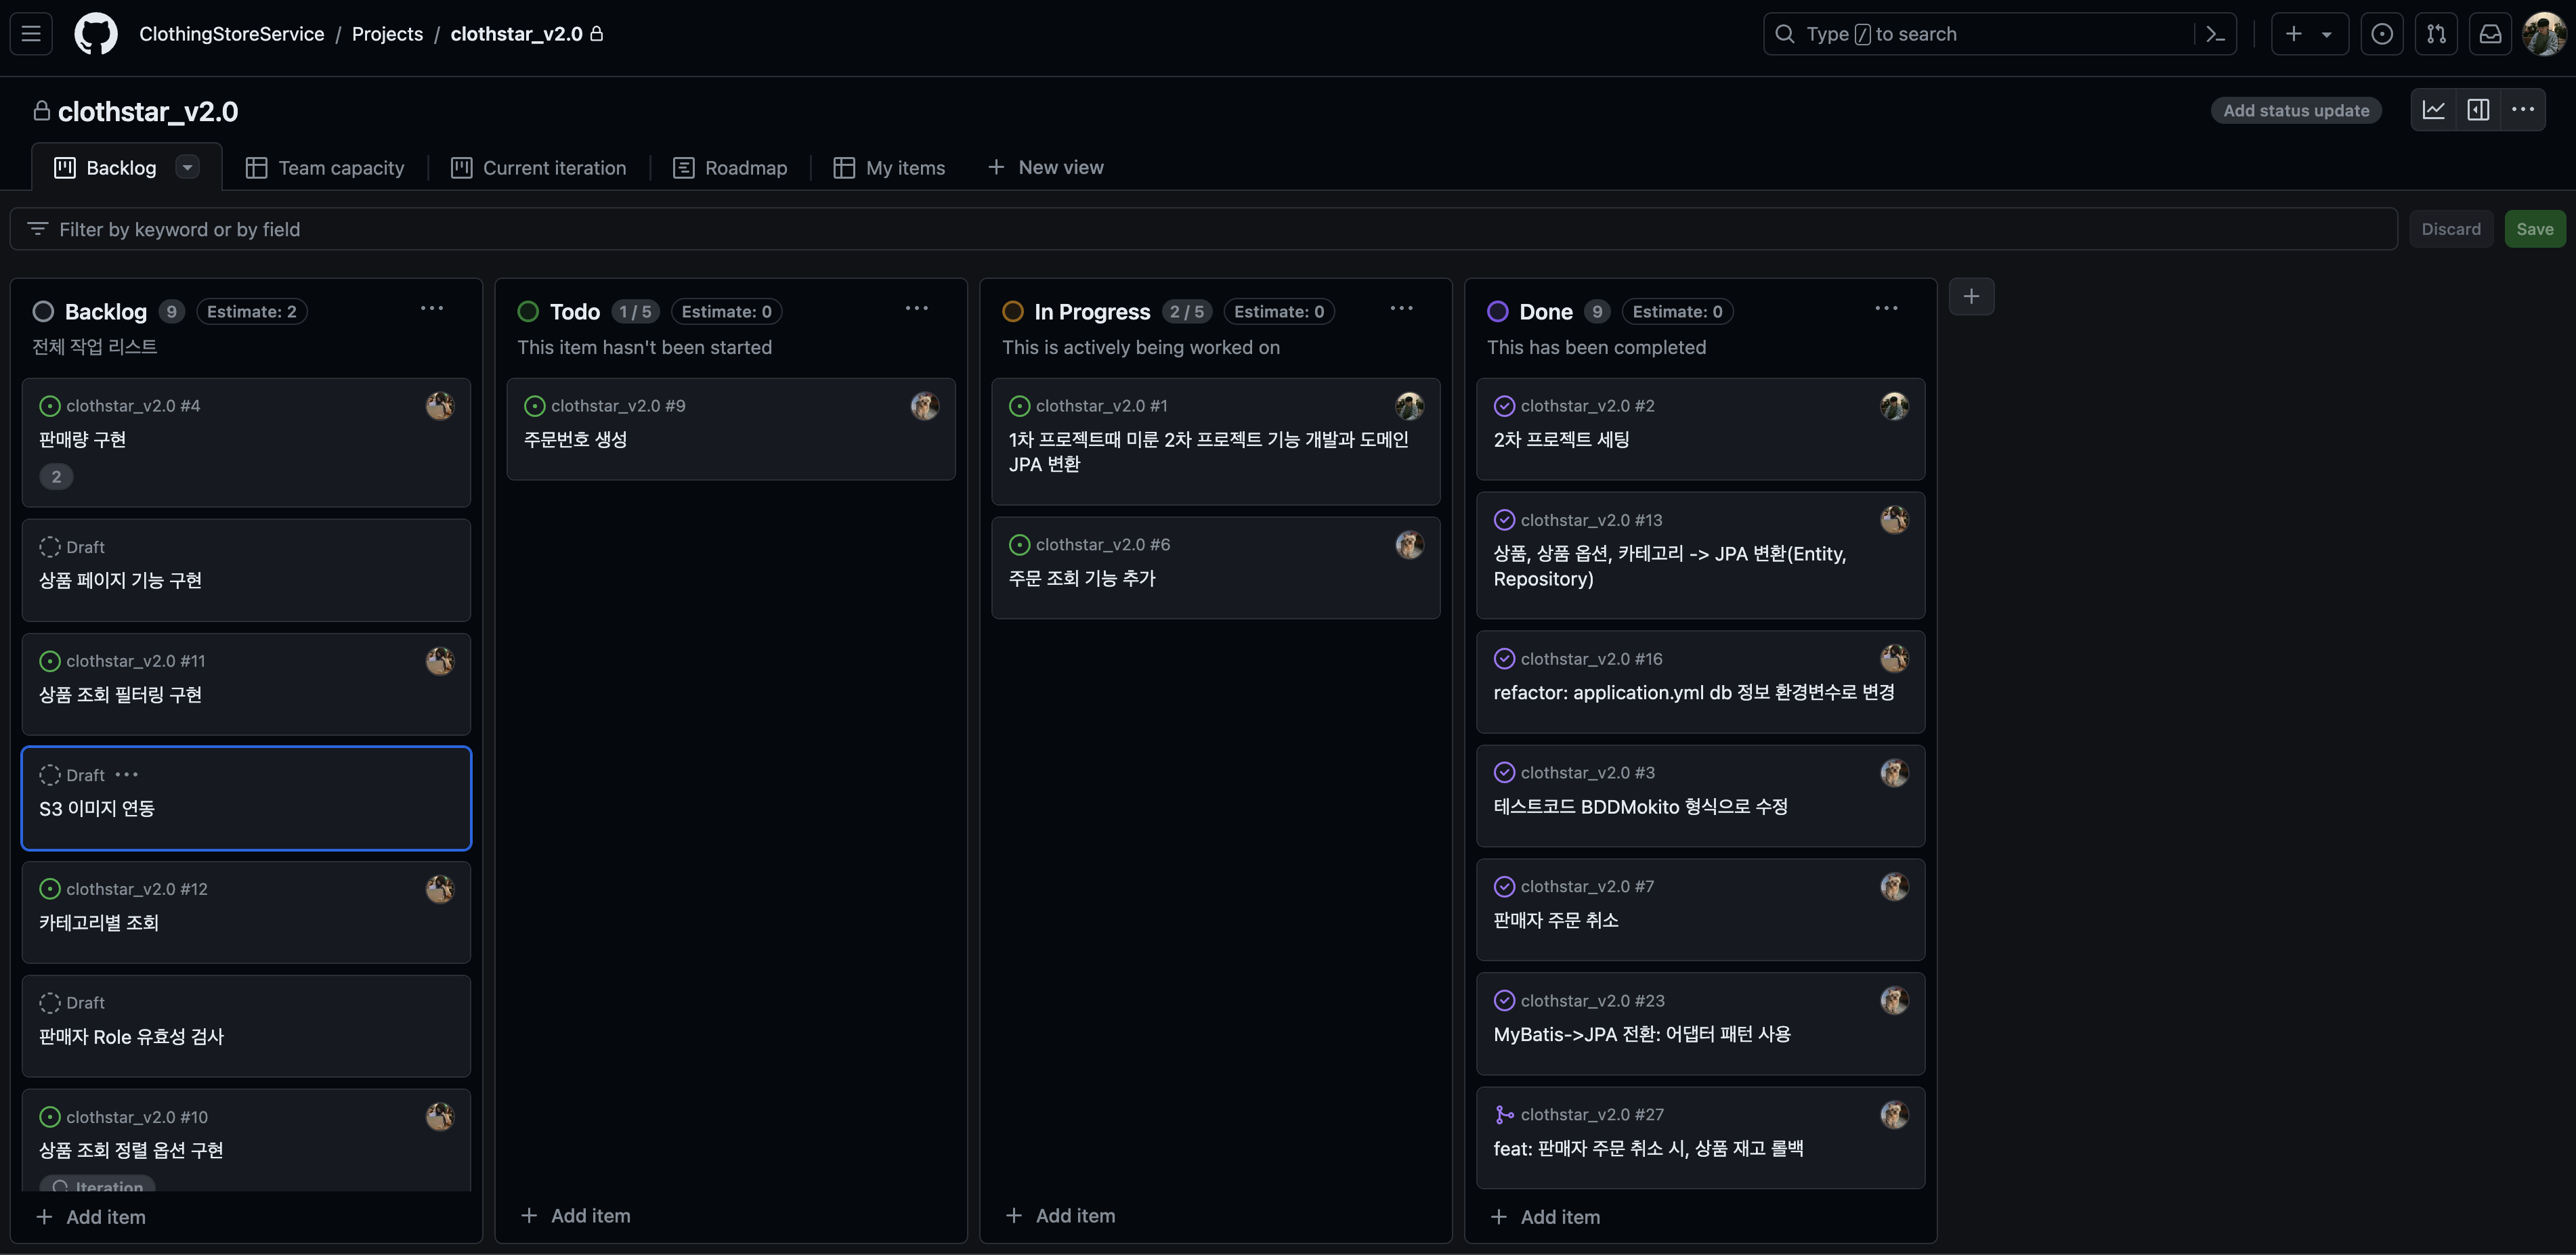Open Done column three-dot menu
Screen dimensions: 2576x1255
pyautogui.click(x=1886, y=309)
